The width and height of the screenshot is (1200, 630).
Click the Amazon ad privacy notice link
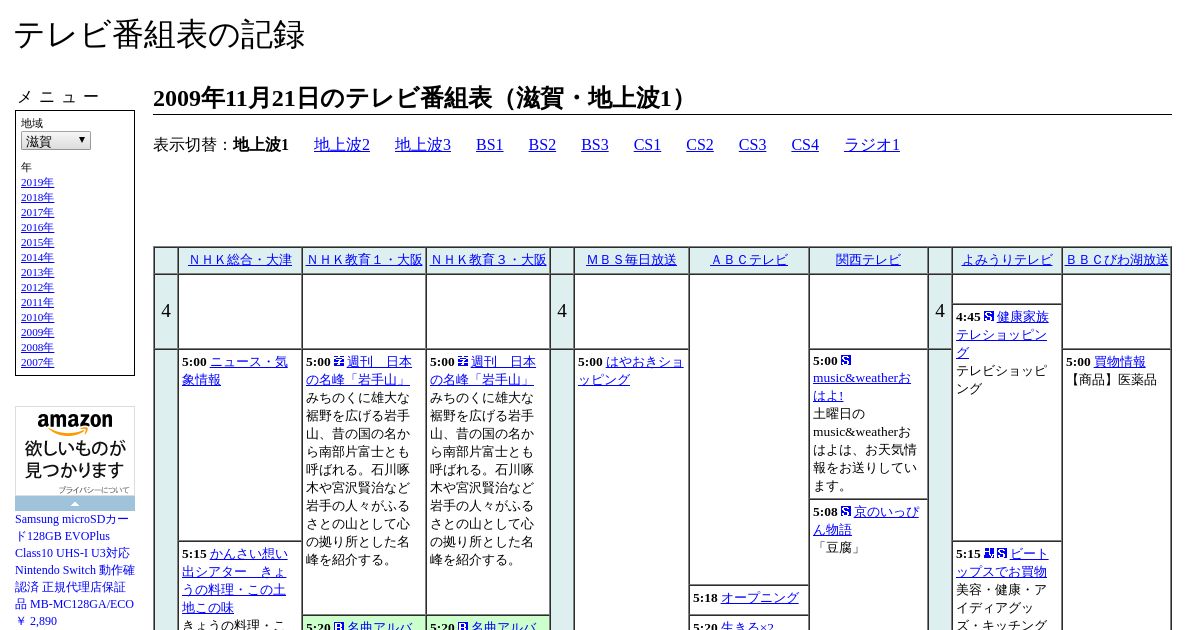click(x=93, y=490)
